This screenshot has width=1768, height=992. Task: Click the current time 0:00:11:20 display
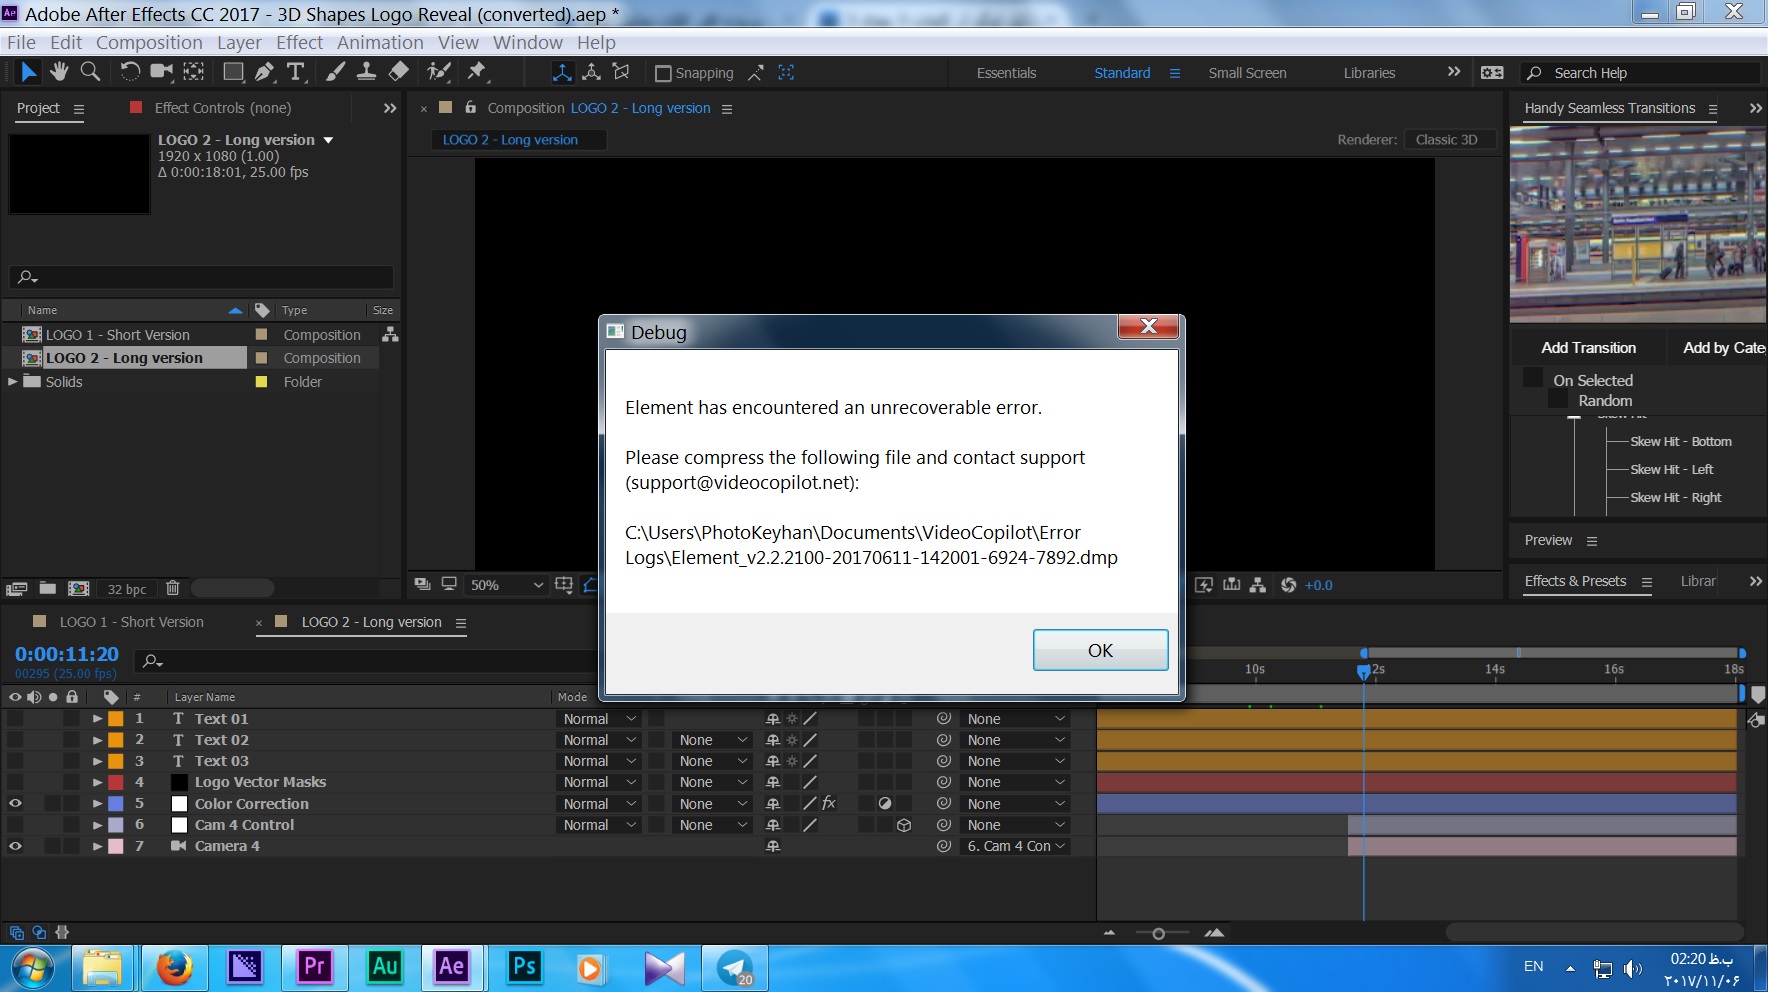pyautogui.click(x=67, y=654)
